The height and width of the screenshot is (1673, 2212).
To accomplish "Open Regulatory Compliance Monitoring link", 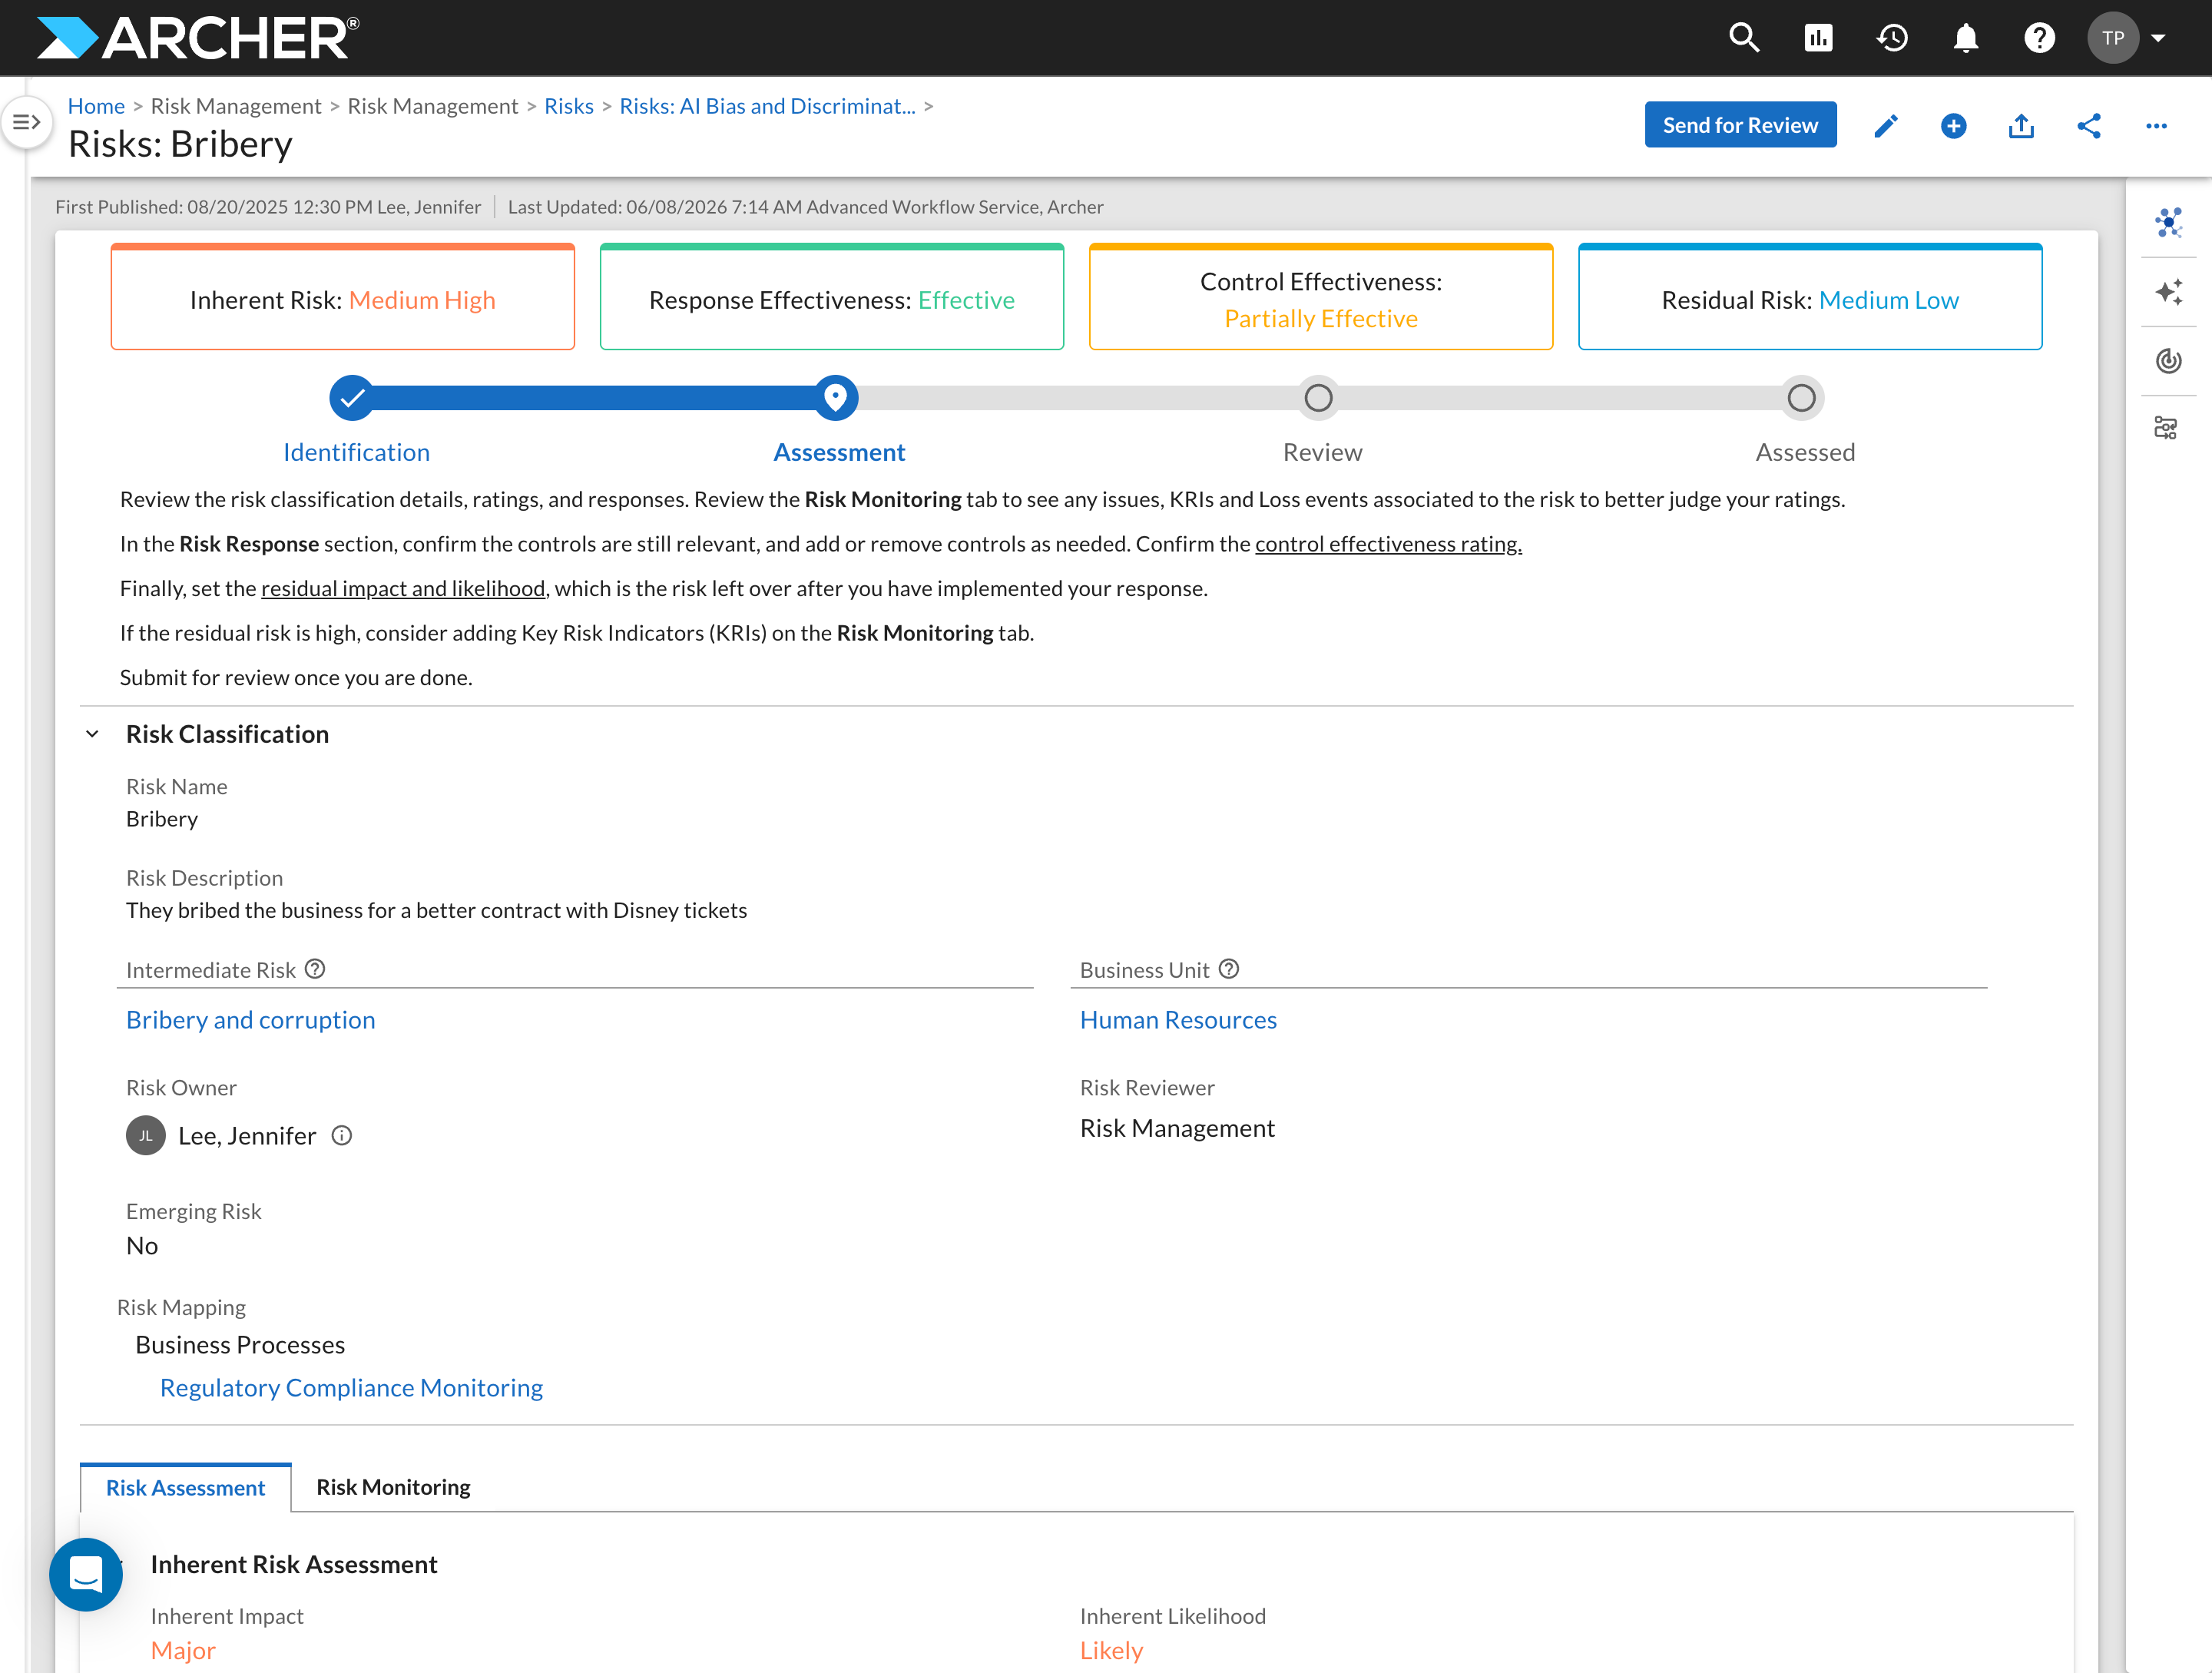I will tap(351, 1387).
